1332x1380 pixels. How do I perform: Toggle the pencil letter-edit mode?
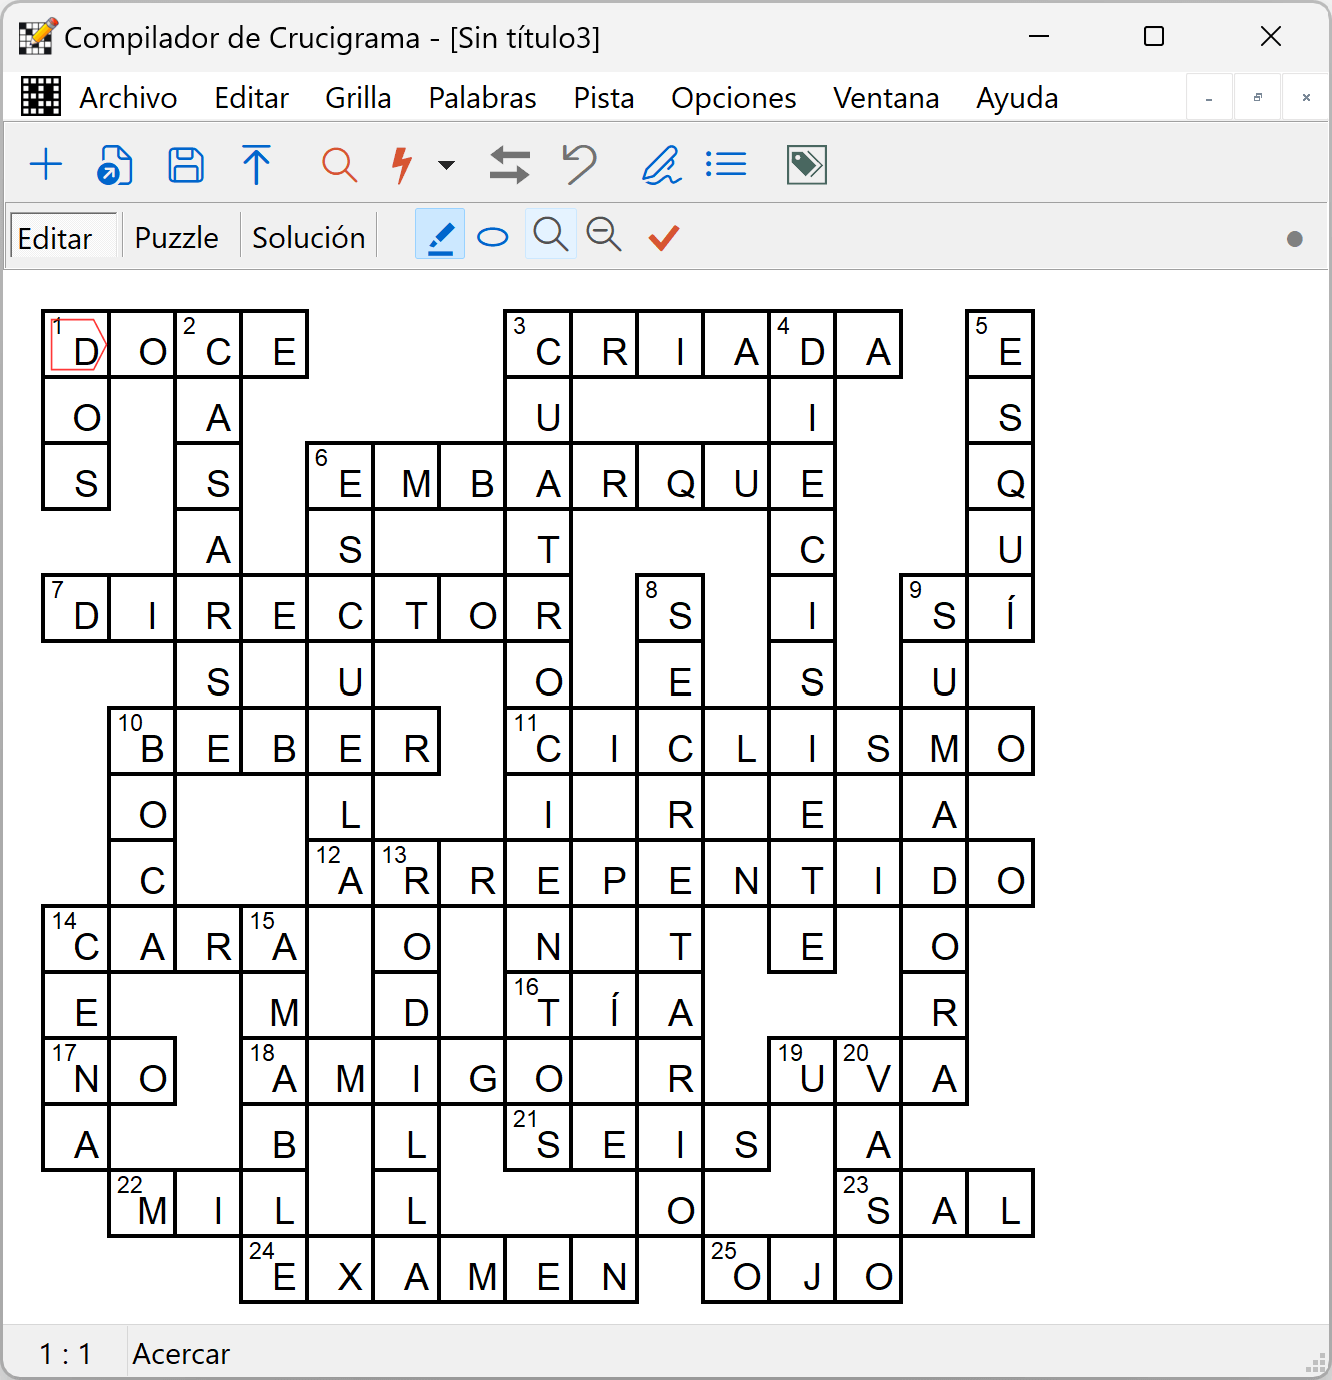[440, 236]
